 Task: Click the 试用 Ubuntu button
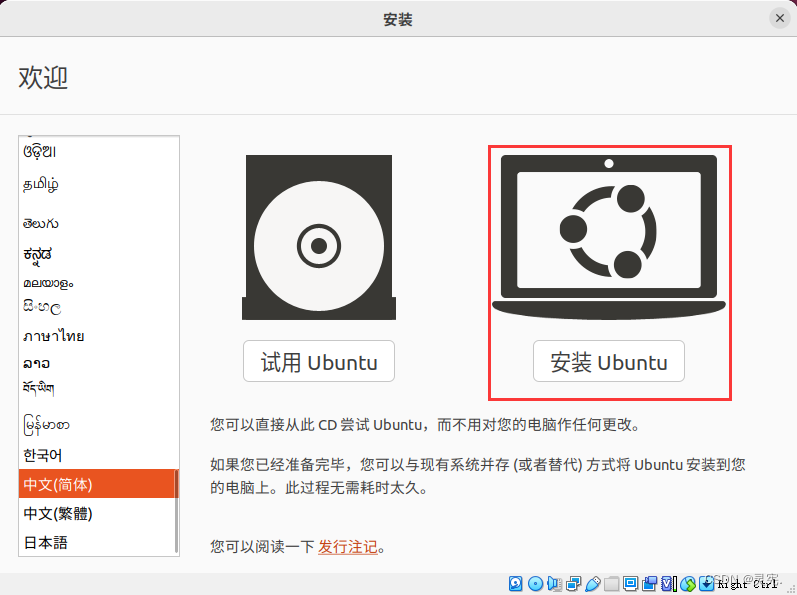[x=319, y=361]
